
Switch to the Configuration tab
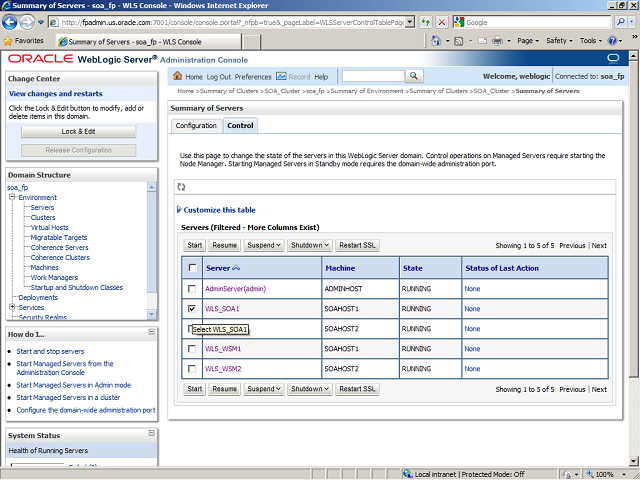tap(196, 125)
